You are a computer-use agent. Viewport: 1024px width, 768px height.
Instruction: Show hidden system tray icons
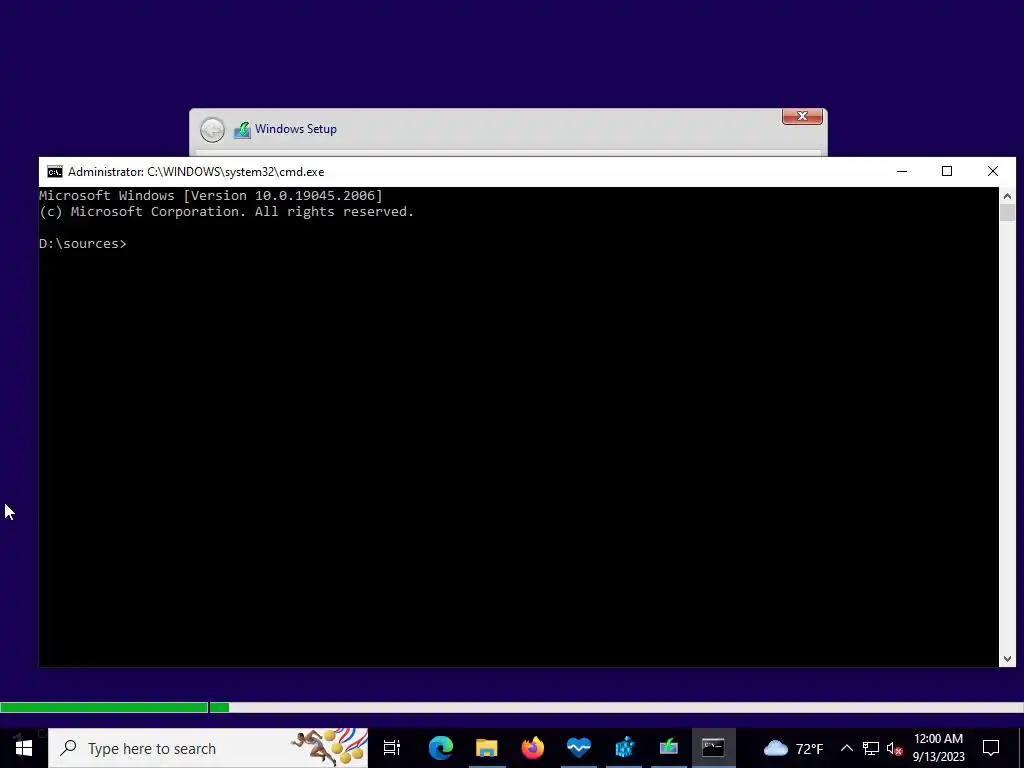(846, 748)
